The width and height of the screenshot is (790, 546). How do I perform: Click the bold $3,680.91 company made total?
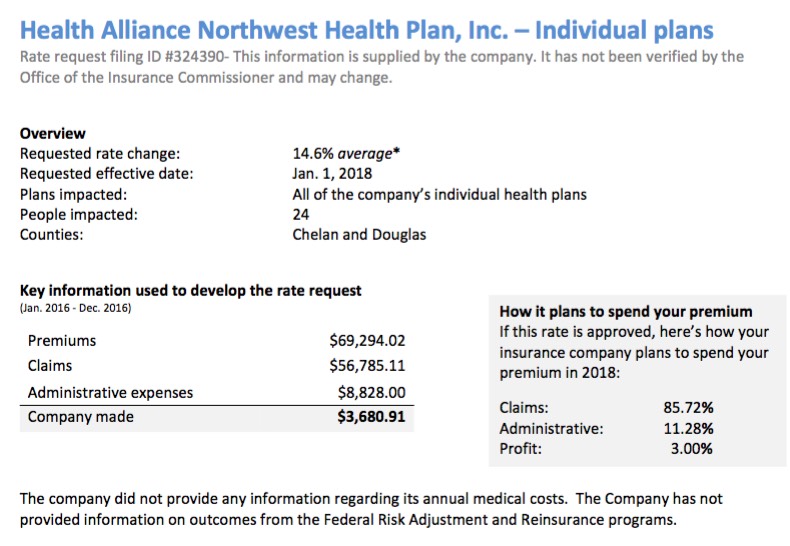(x=371, y=417)
